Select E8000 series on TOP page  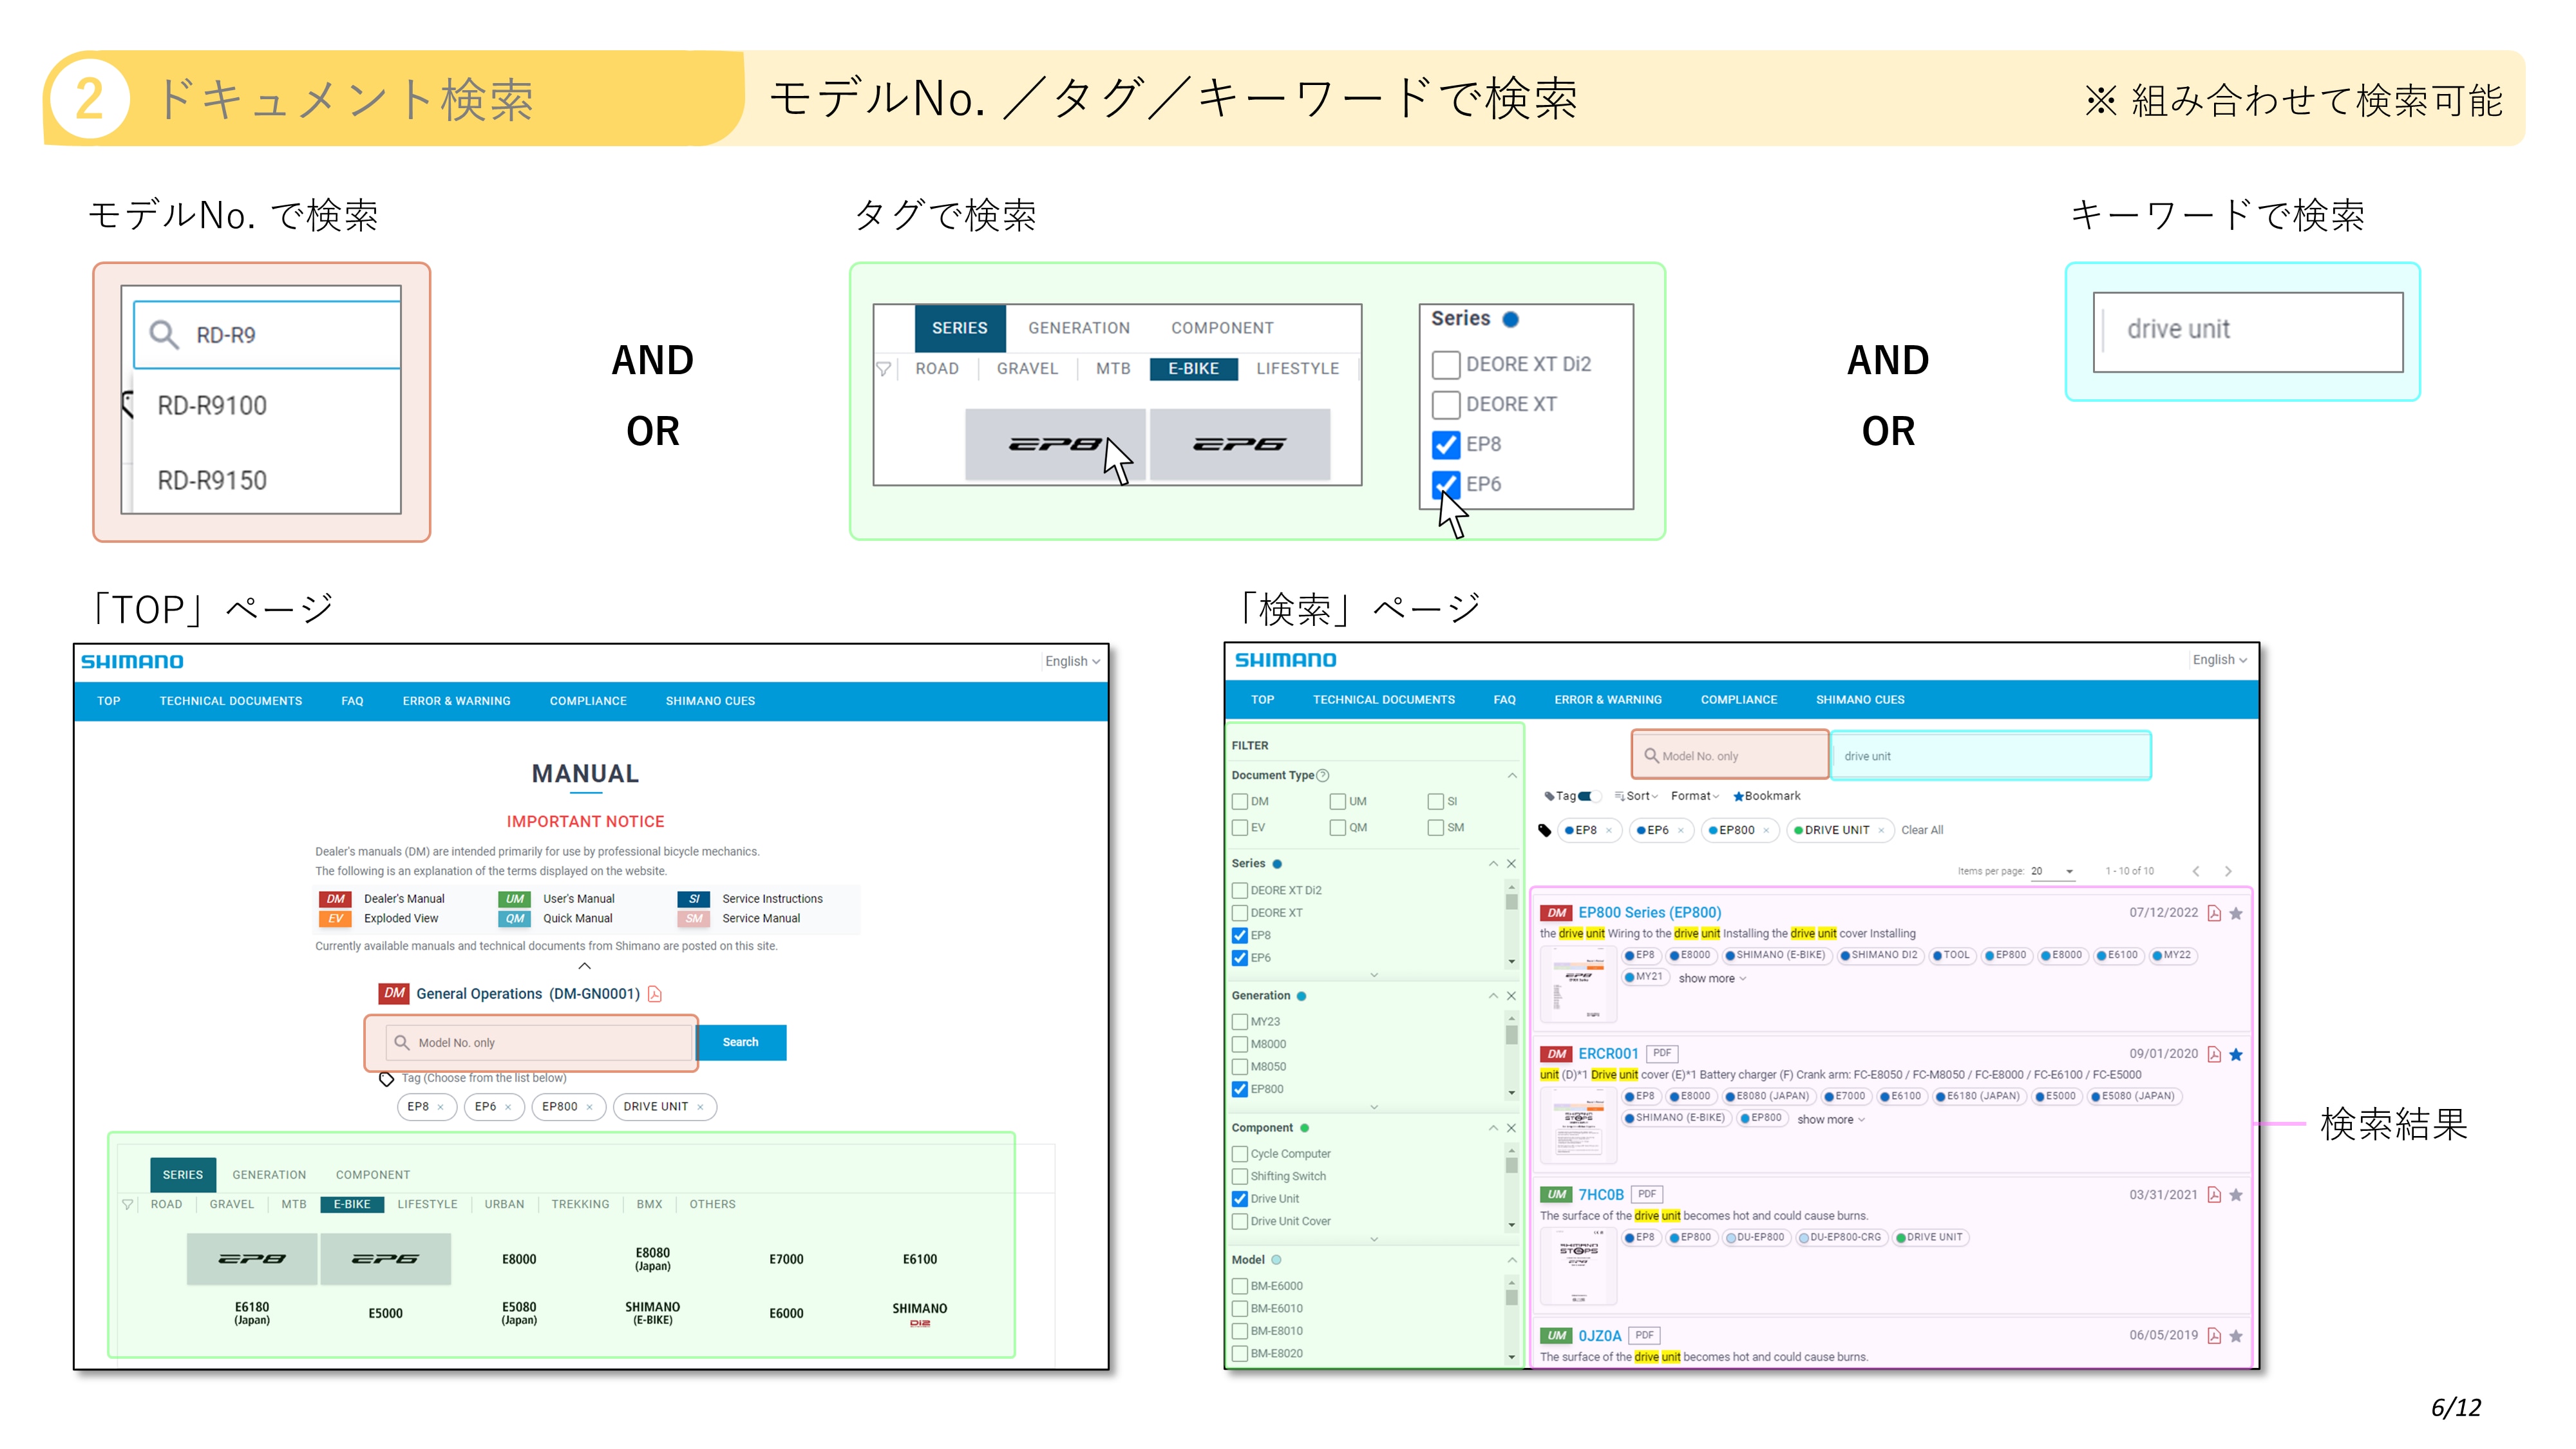(x=519, y=1260)
